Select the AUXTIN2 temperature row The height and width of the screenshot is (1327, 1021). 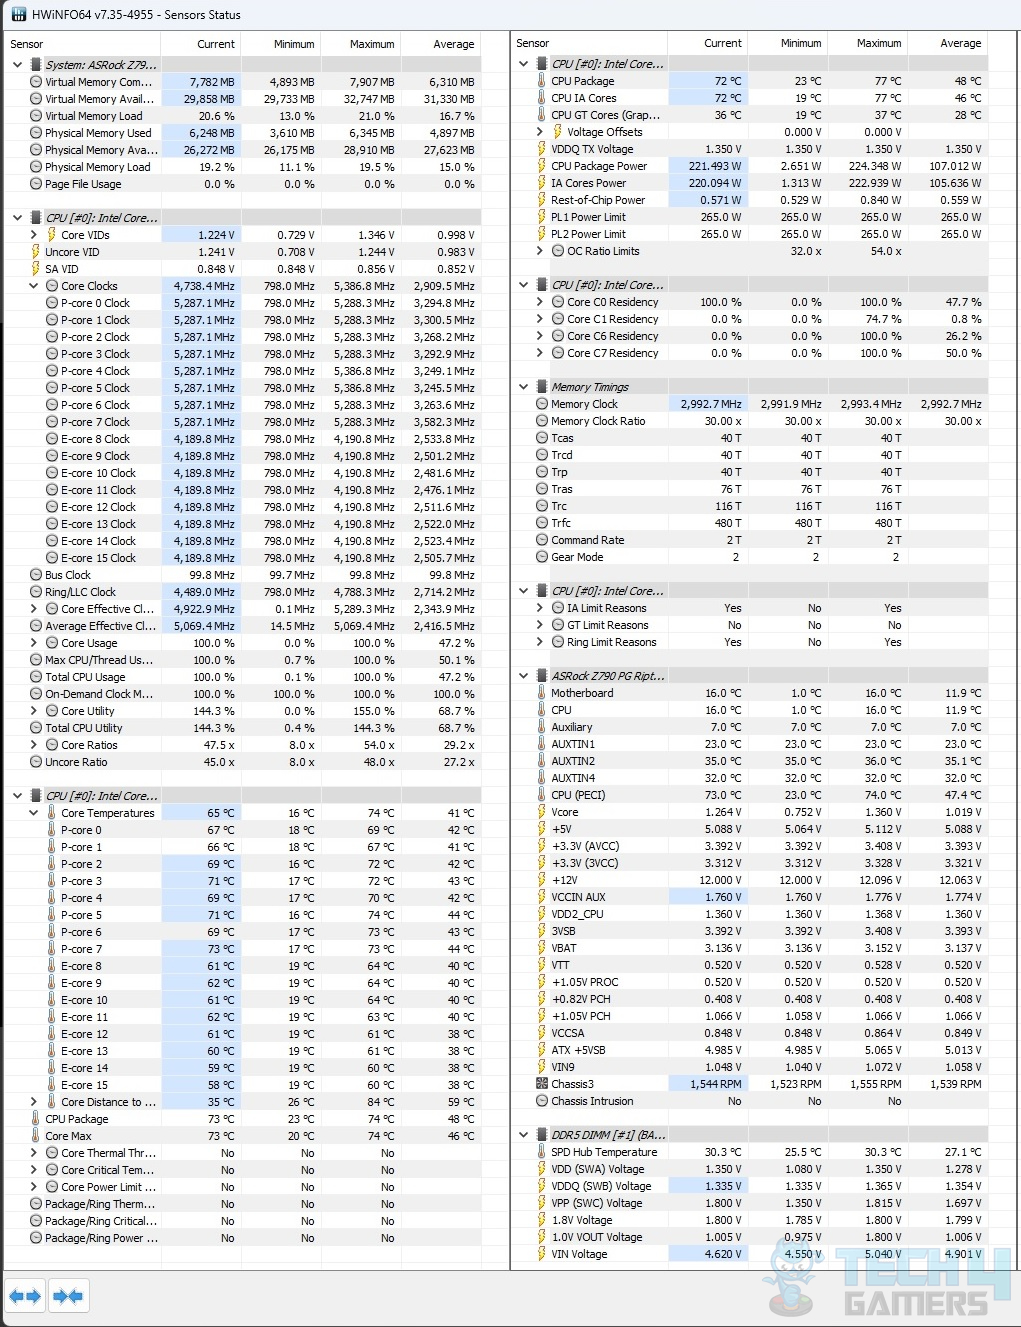pyautogui.click(x=750, y=761)
